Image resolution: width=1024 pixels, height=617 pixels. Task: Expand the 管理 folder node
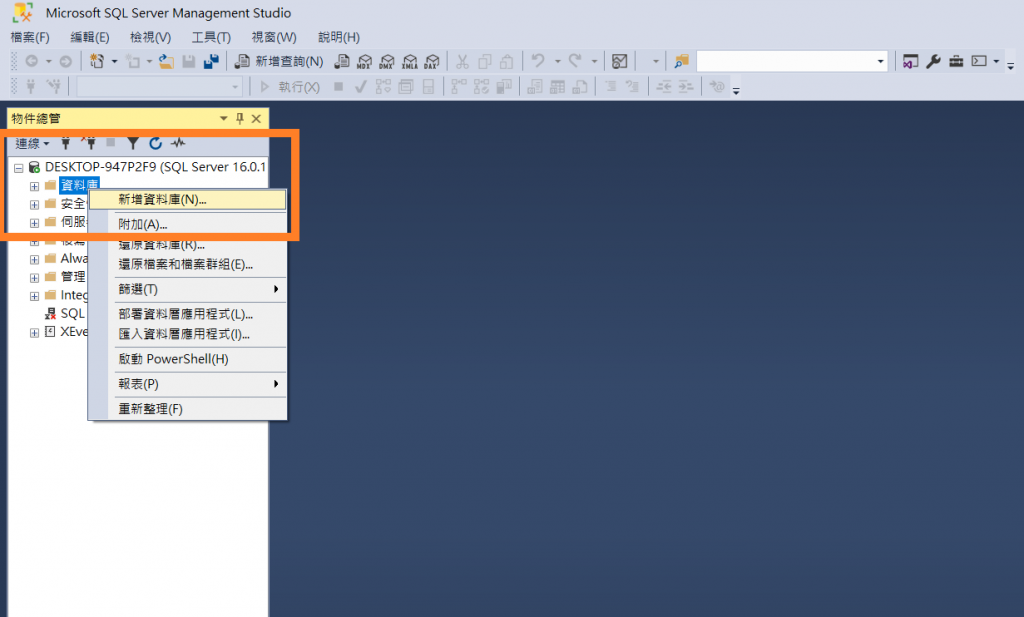35,277
